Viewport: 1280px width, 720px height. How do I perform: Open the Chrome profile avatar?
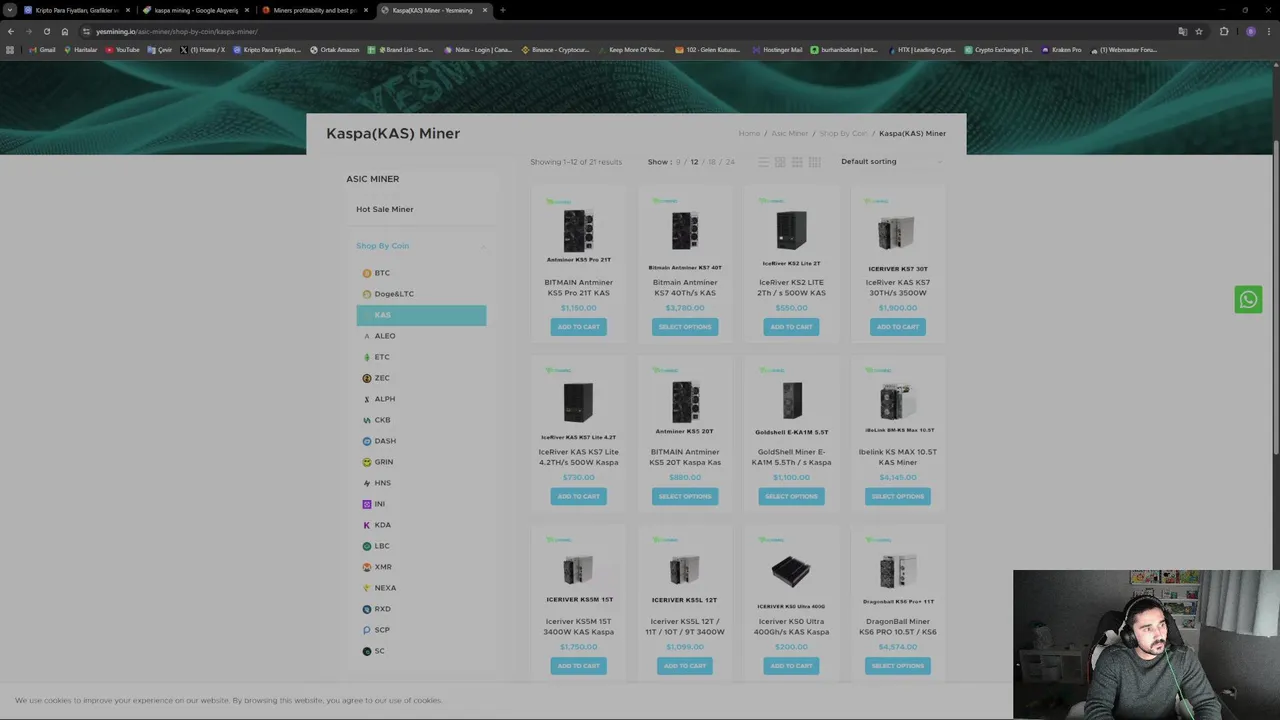pos(1250,31)
